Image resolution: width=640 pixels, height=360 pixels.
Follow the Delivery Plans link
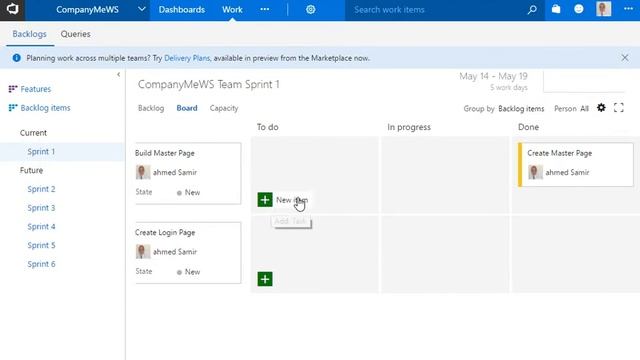pos(187,58)
